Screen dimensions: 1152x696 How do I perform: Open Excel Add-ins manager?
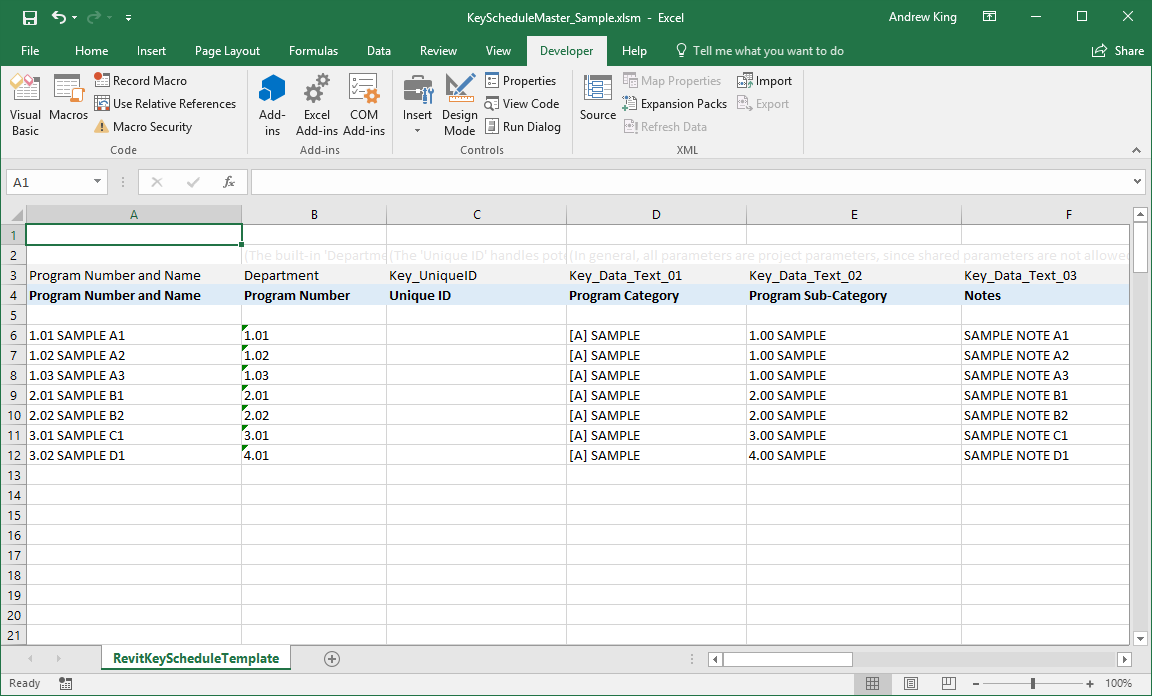317,105
